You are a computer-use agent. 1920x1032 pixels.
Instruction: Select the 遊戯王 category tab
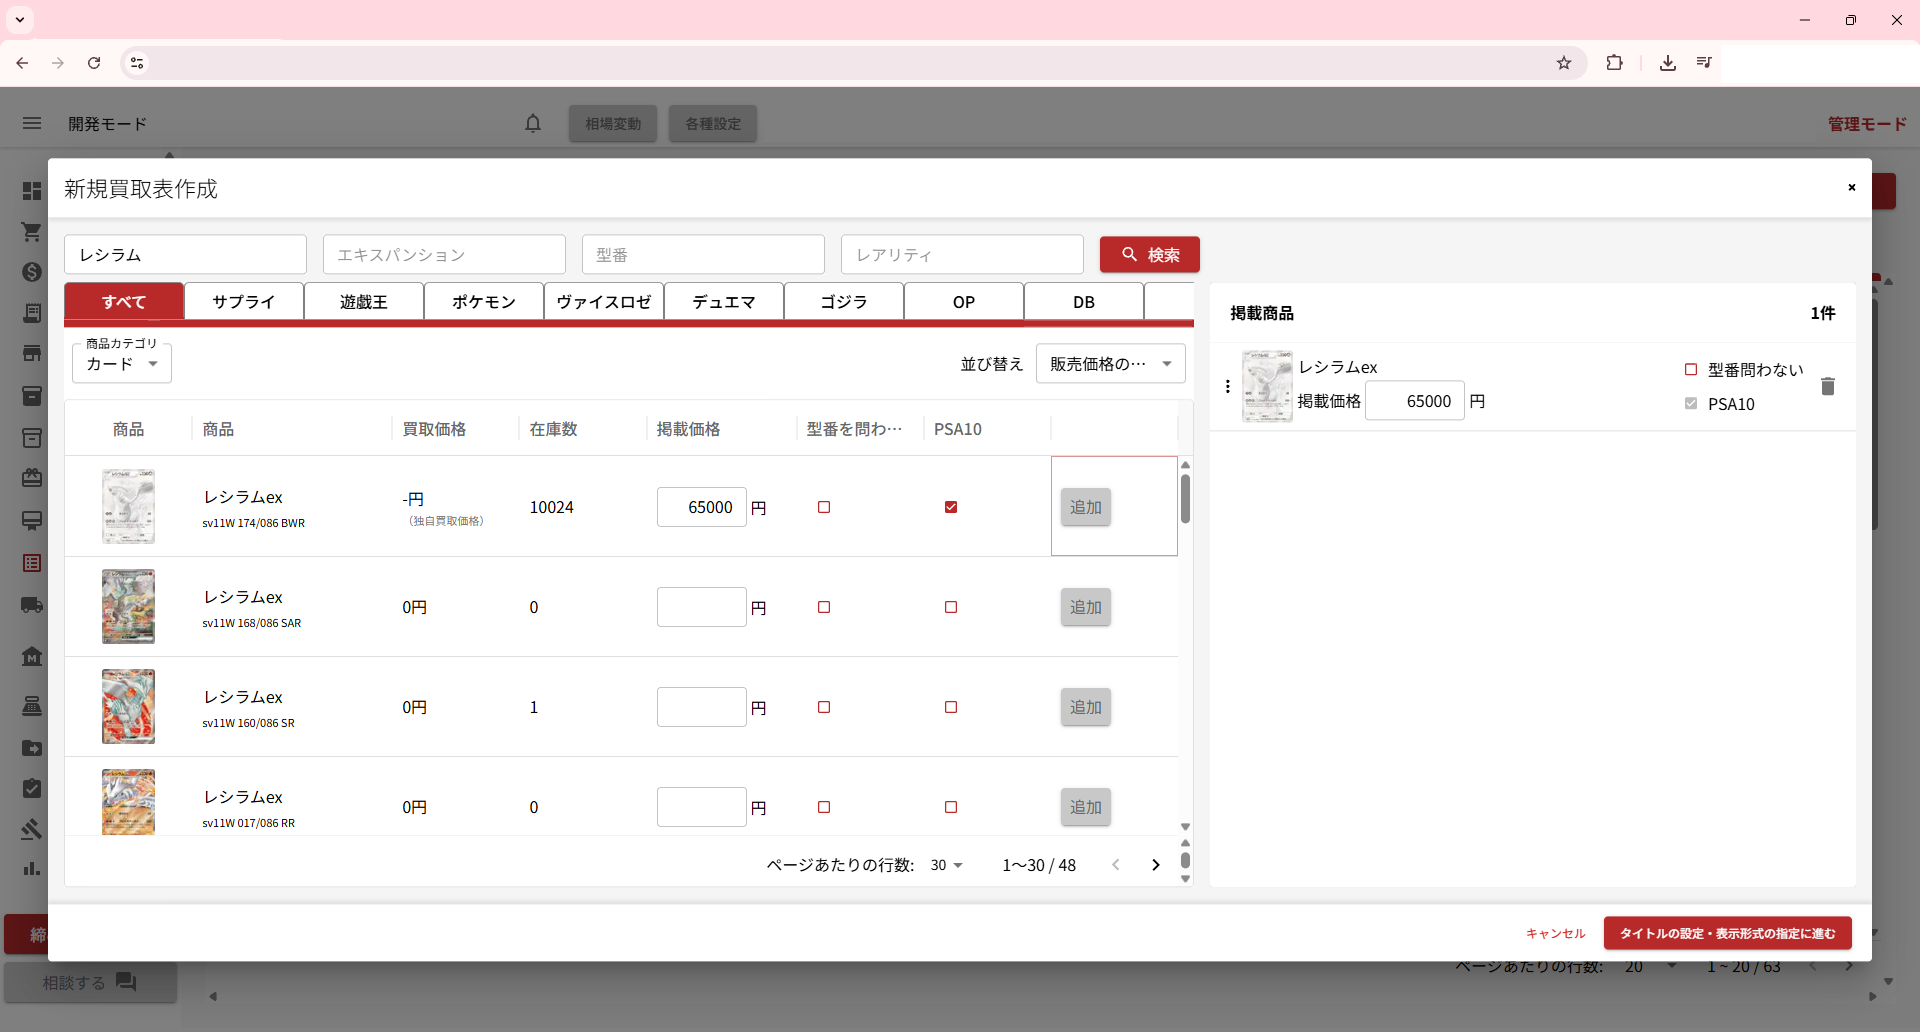(x=364, y=302)
